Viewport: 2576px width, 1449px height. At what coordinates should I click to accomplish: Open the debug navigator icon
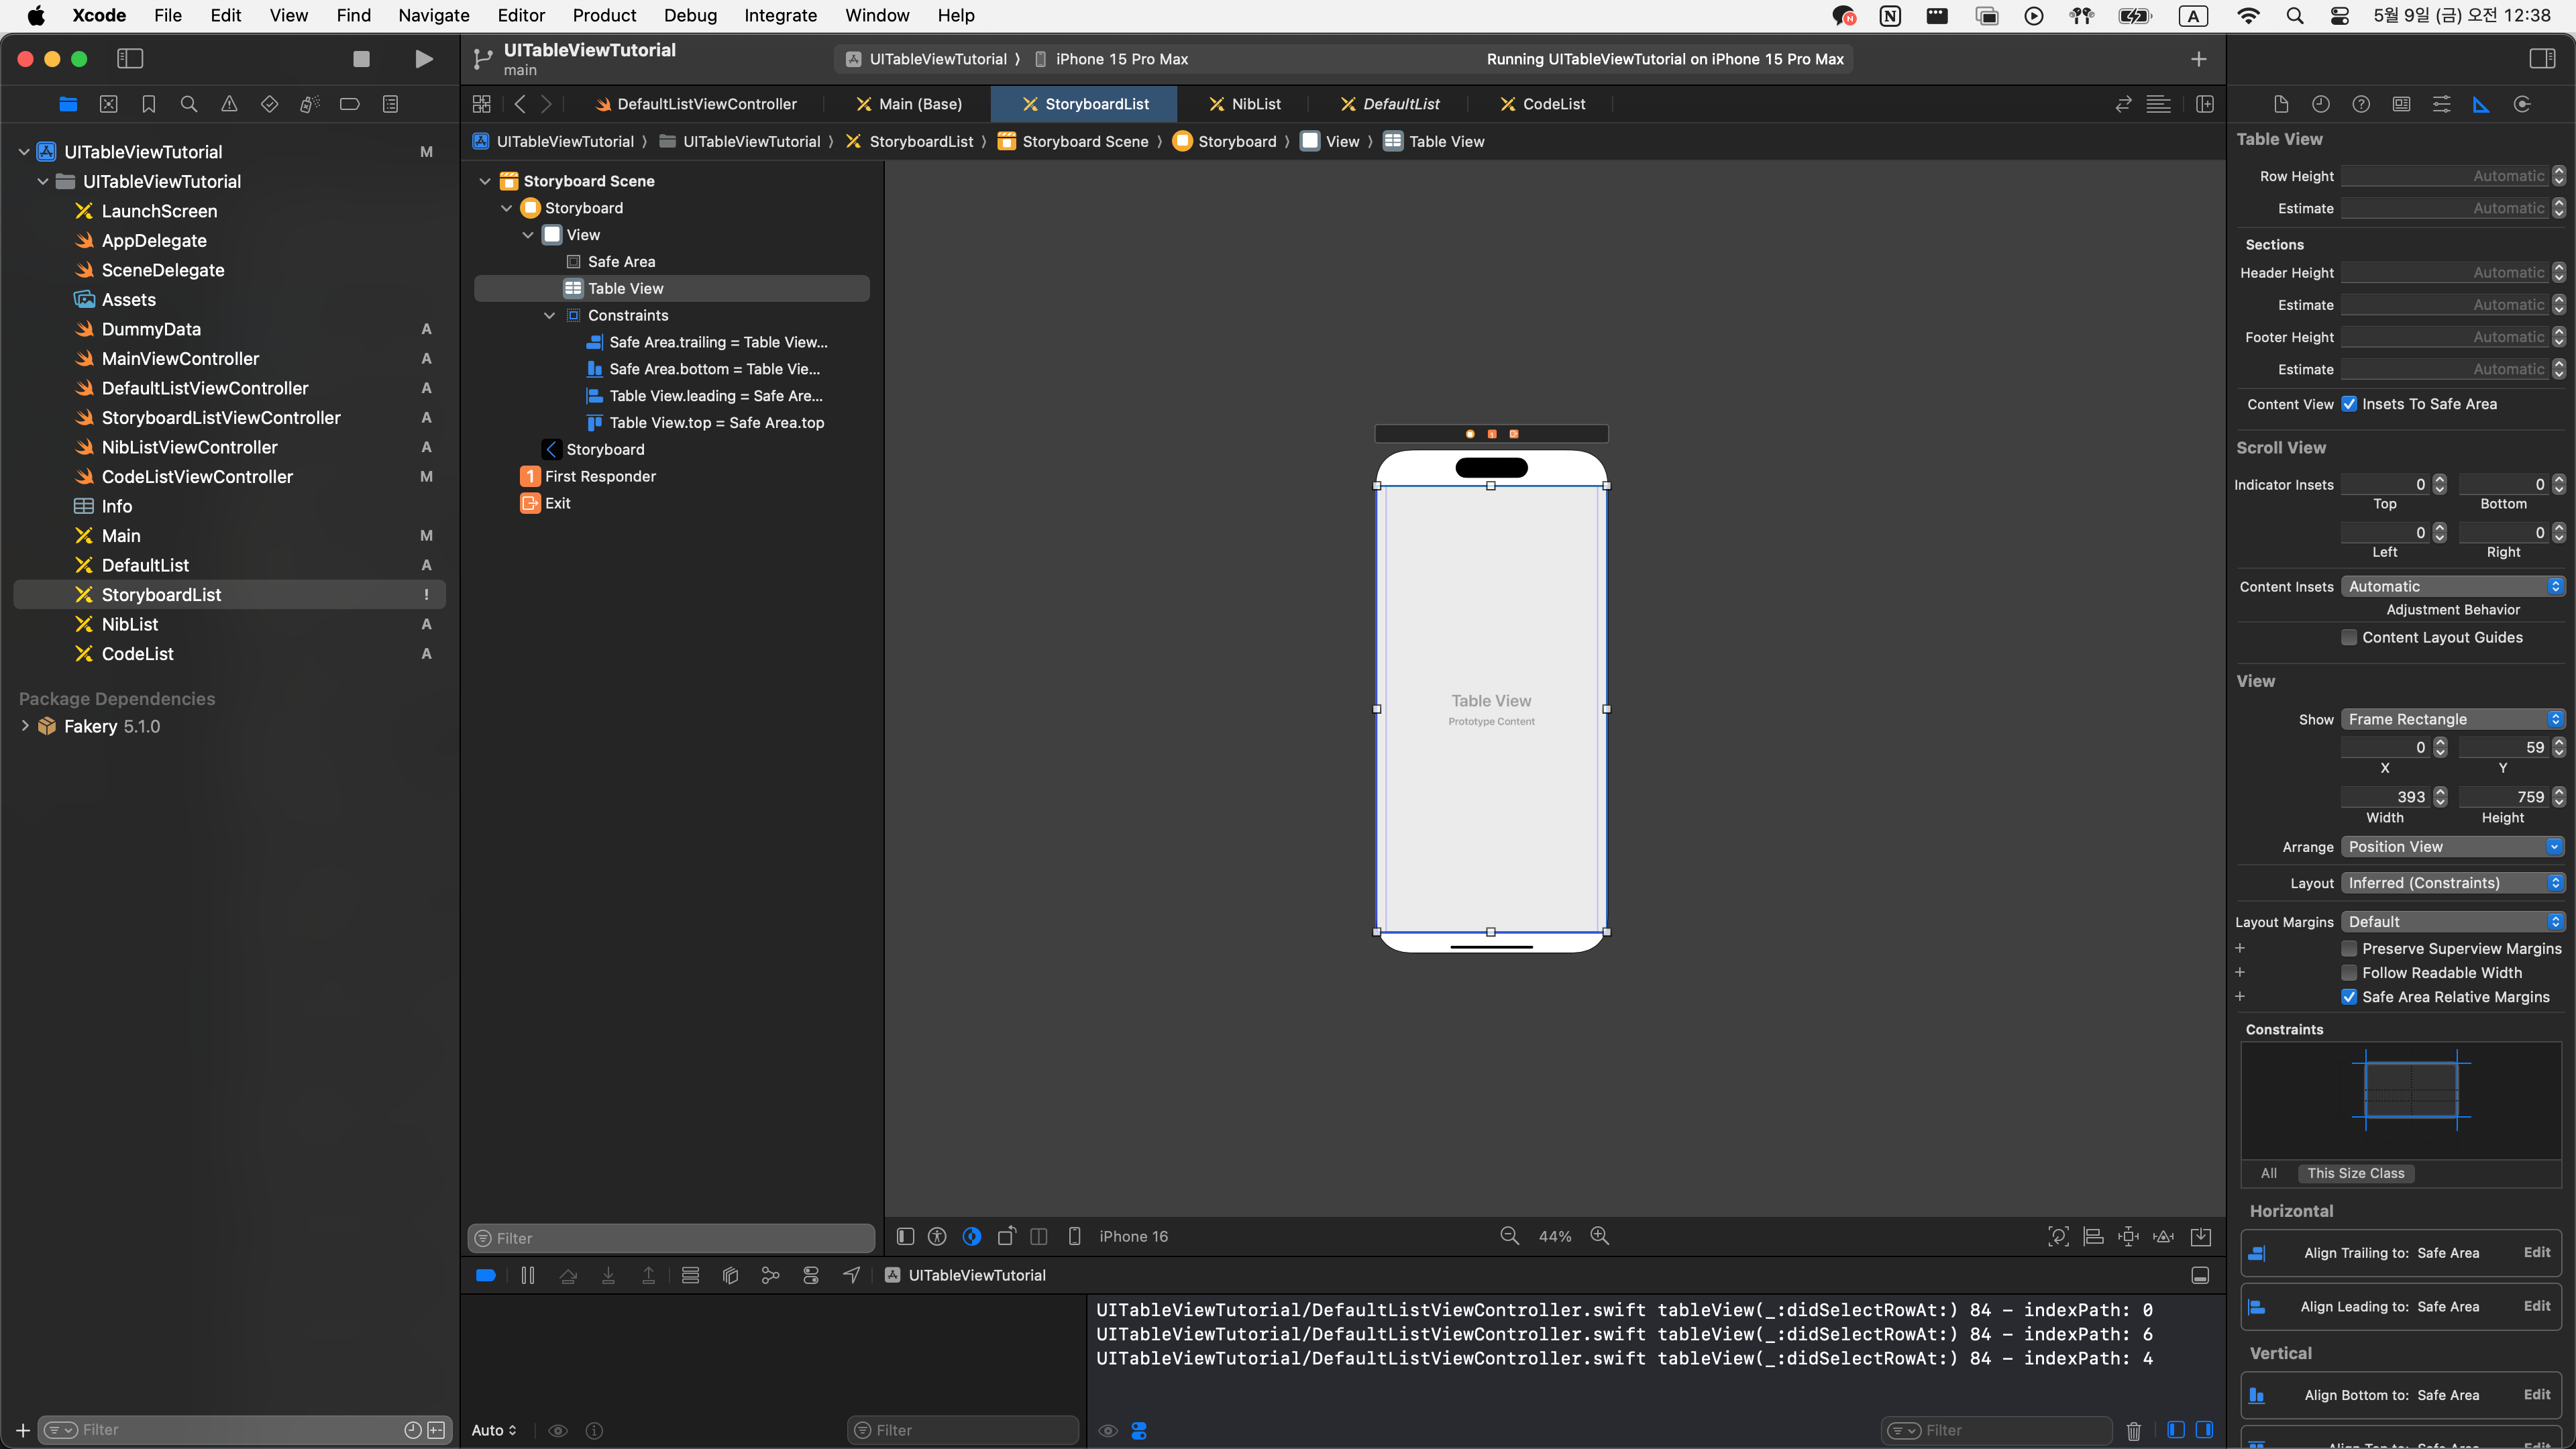click(310, 104)
